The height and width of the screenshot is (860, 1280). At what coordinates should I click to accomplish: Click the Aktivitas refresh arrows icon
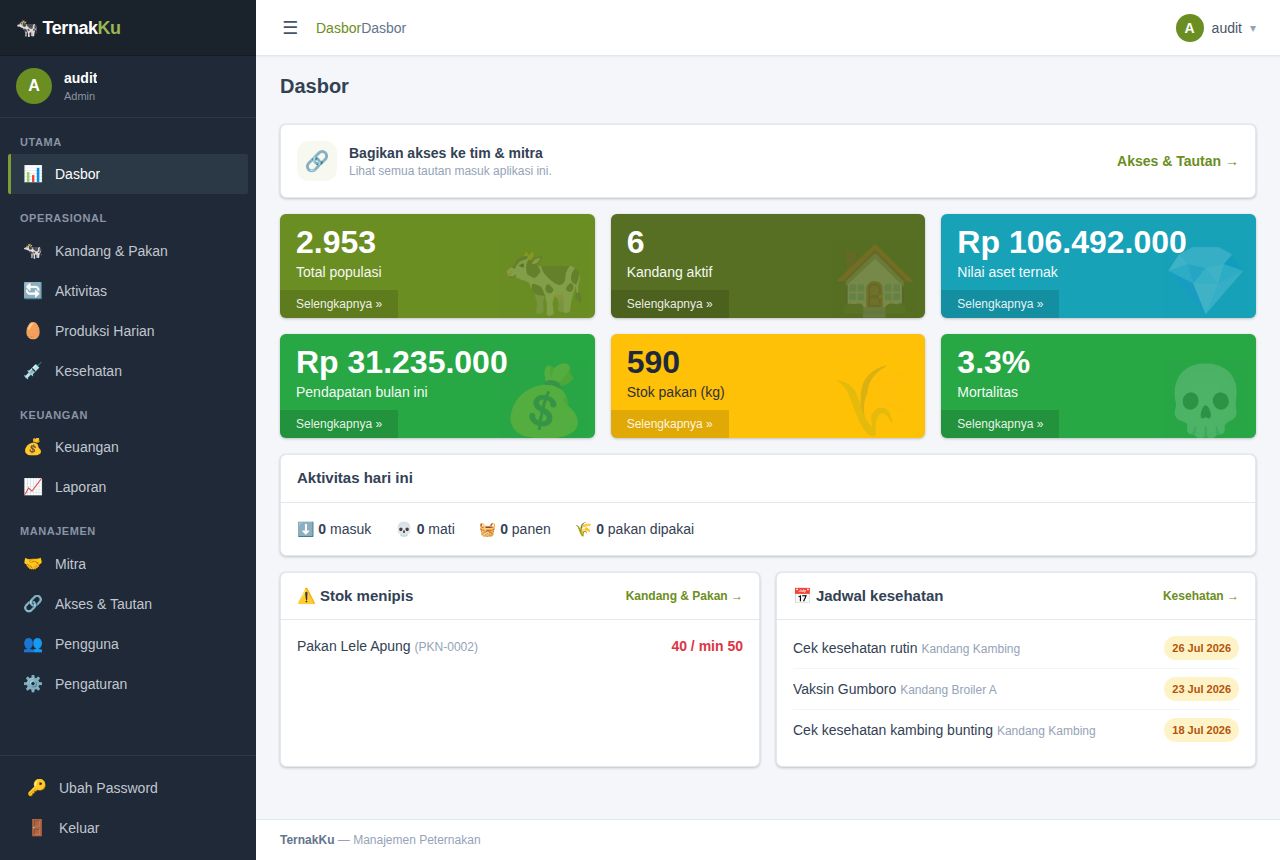[x=33, y=291]
